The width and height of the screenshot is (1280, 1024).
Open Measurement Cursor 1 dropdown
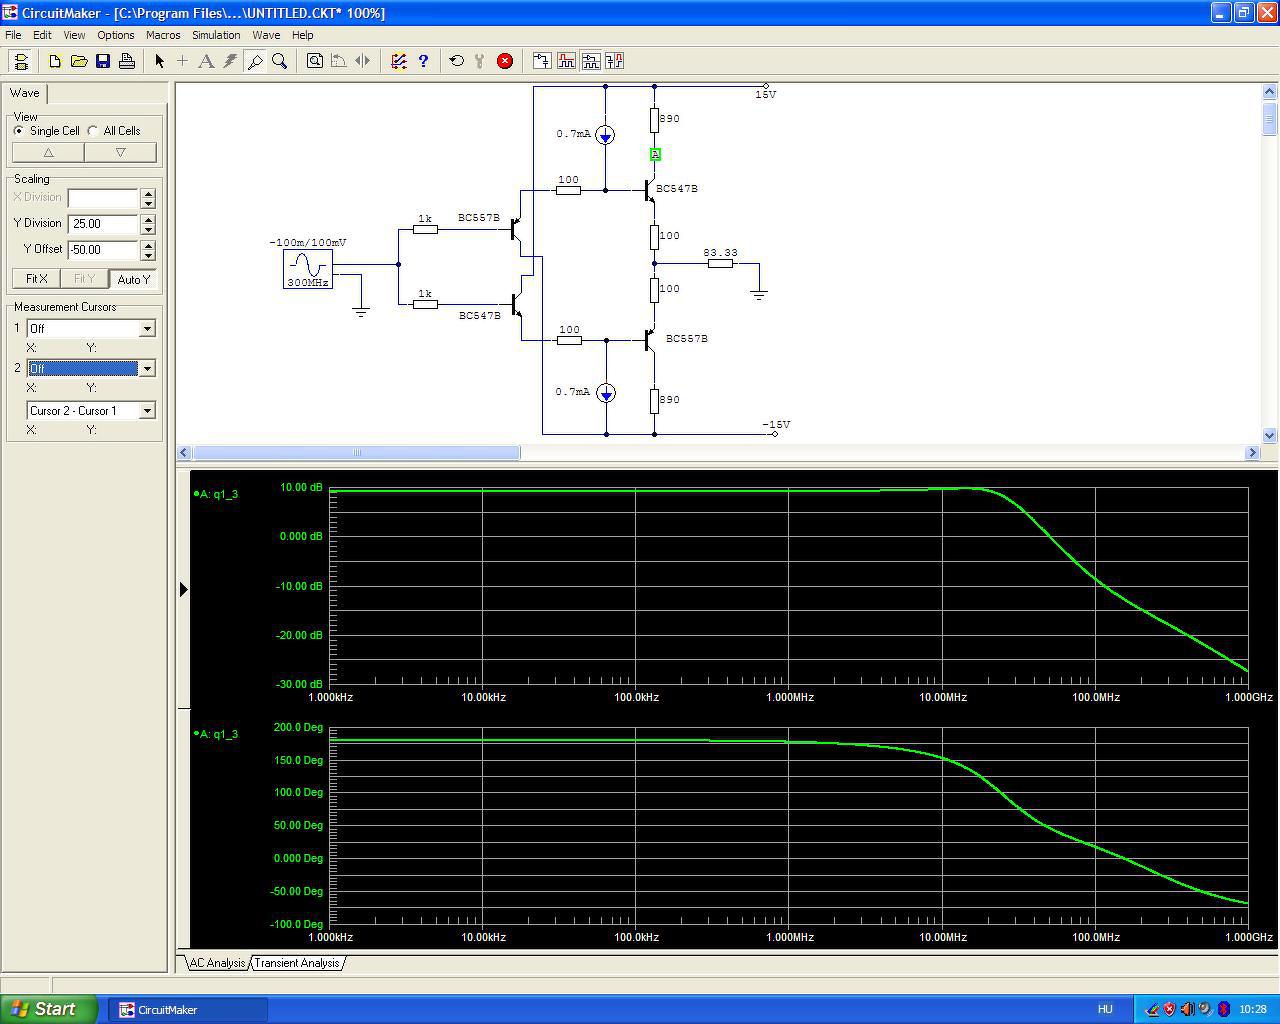pyautogui.click(x=147, y=329)
